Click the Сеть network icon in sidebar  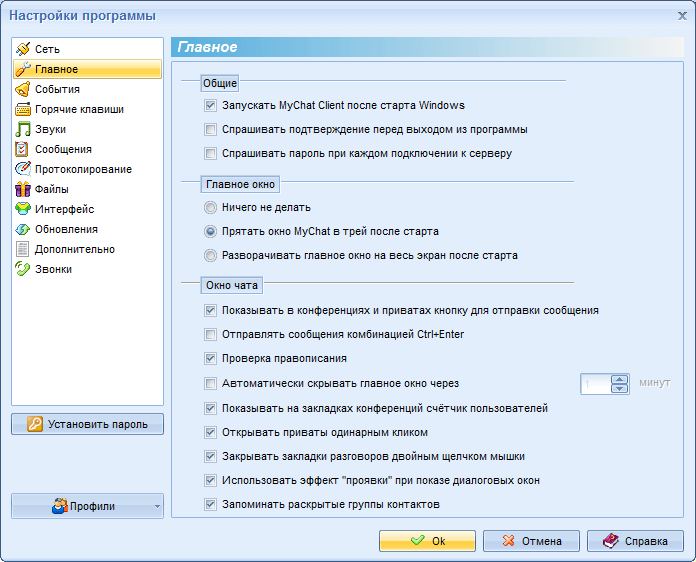(x=23, y=49)
